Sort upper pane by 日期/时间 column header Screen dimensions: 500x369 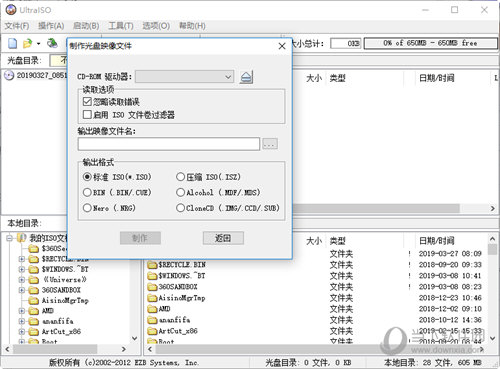click(x=437, y=78)
